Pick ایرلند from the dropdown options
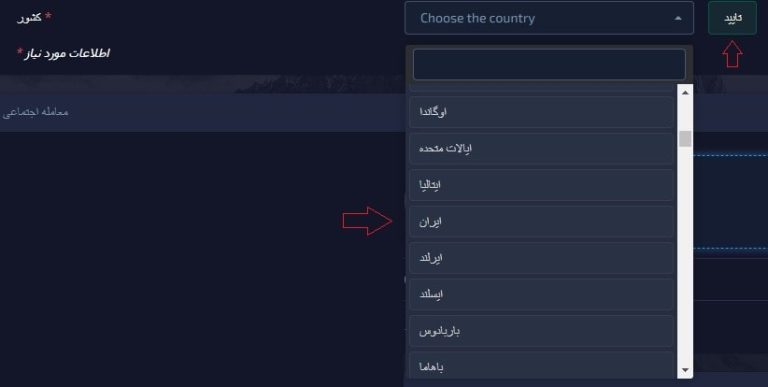This screenshot has height=387, width=768. (x=541, y=258)
